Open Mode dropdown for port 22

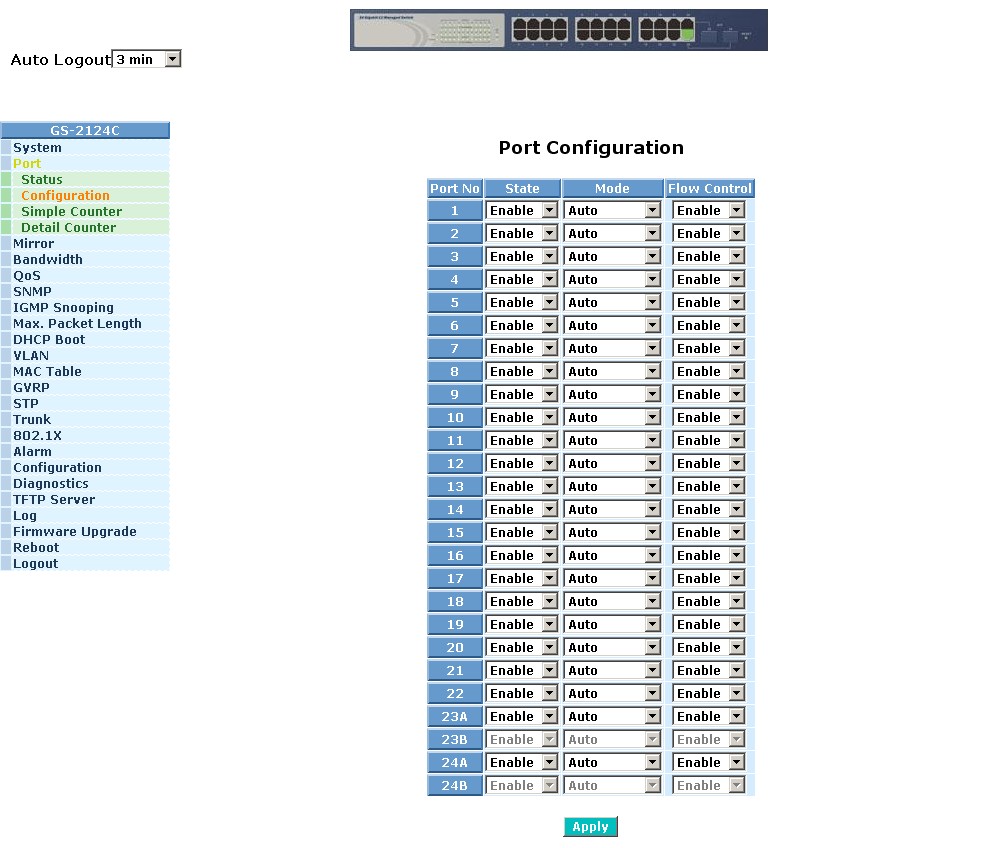612,693
